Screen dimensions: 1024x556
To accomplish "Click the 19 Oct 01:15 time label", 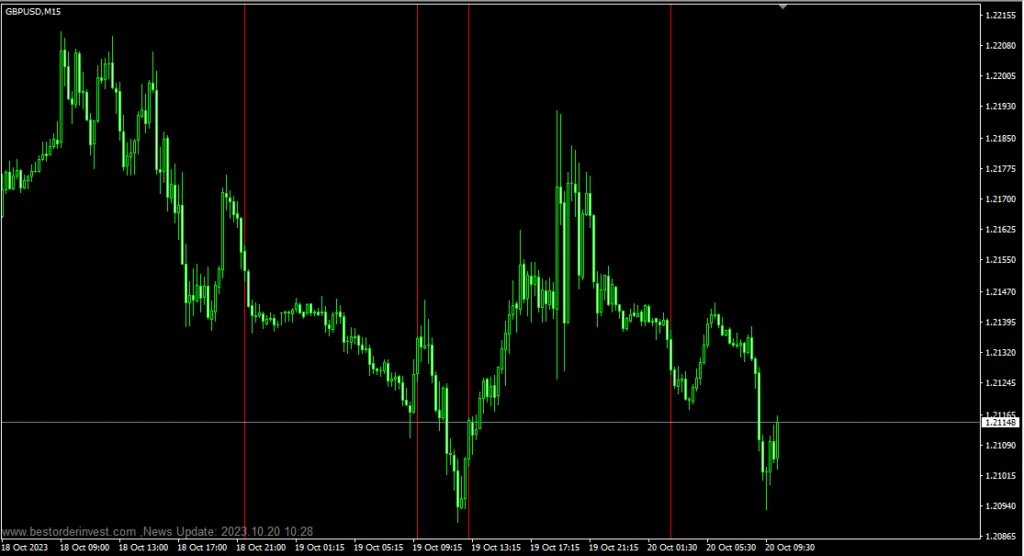I will pyautogui.click(x=319, y=548).
